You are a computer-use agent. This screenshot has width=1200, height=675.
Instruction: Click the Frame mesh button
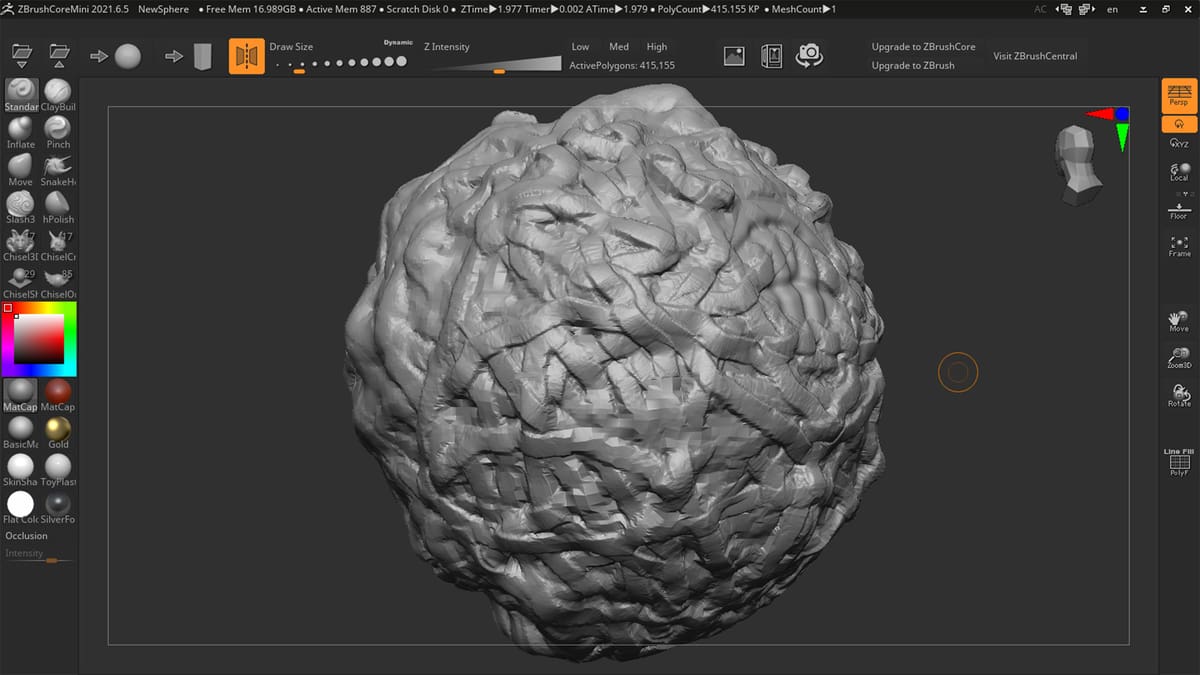click(1179, 246)
